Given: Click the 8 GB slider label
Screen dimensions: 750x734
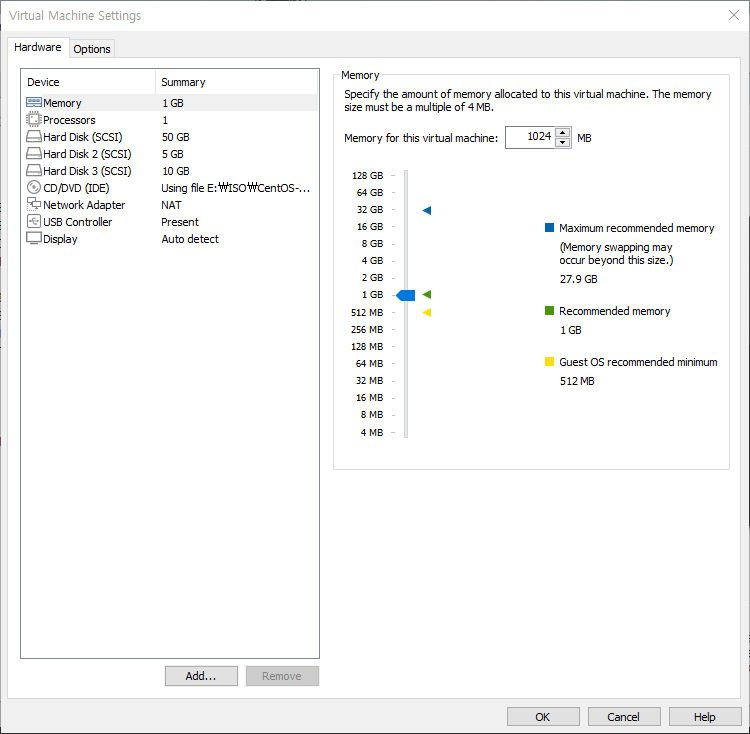Looking at the screenshot, I should (x=372, y=243).
